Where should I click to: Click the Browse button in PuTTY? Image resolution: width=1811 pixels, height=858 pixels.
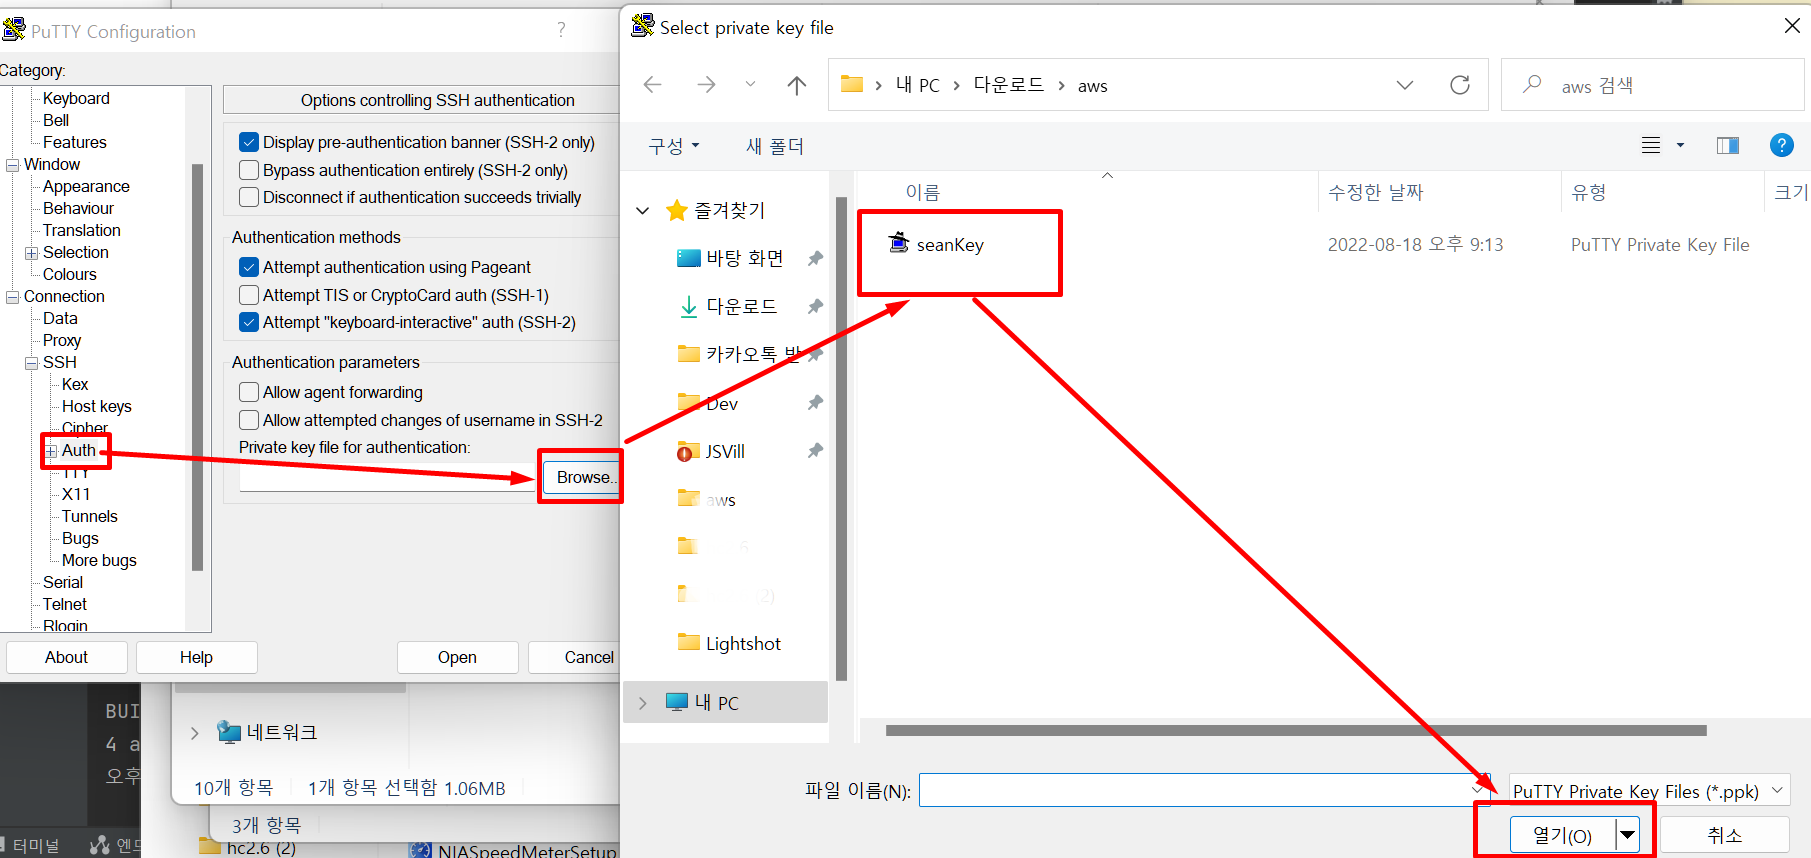pyautogui.click(x=583, y=477)
